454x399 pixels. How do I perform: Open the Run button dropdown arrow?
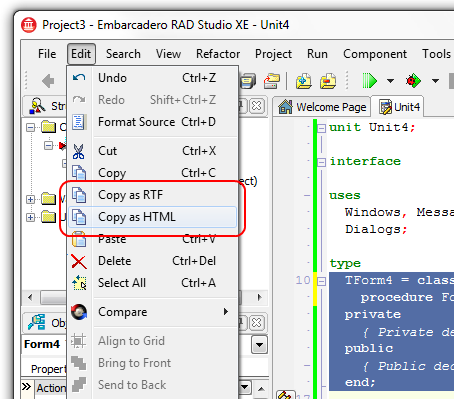click(x=390, y=81)
